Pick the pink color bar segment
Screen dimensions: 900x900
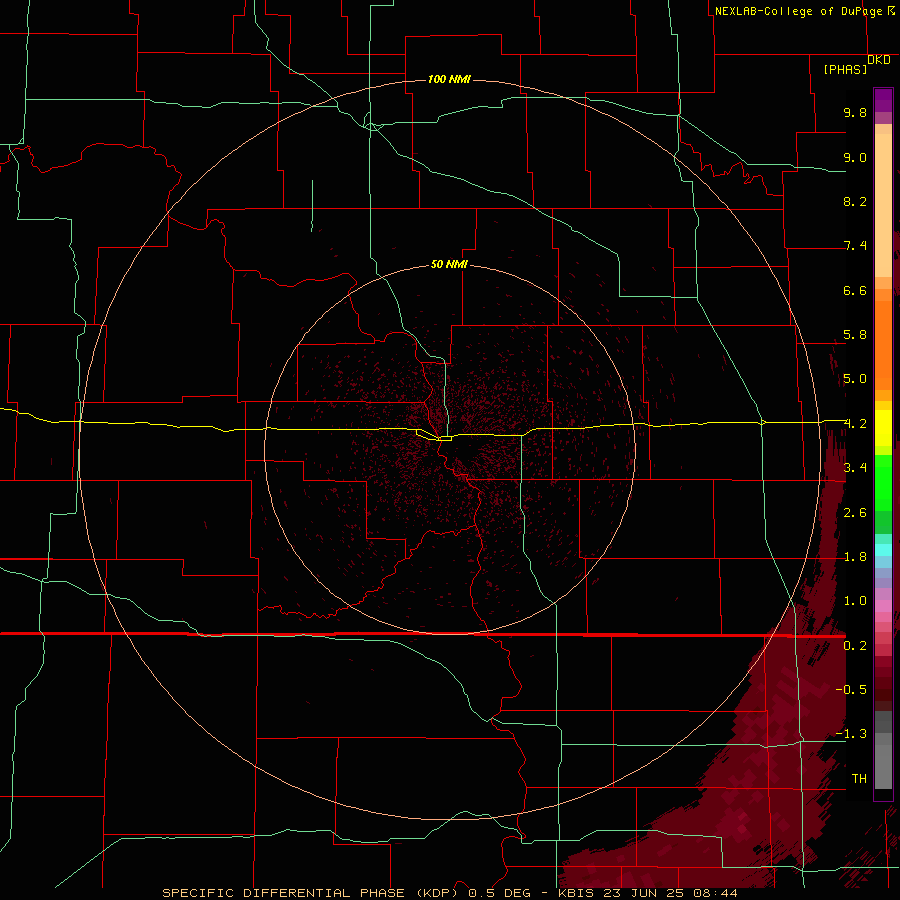883,606
